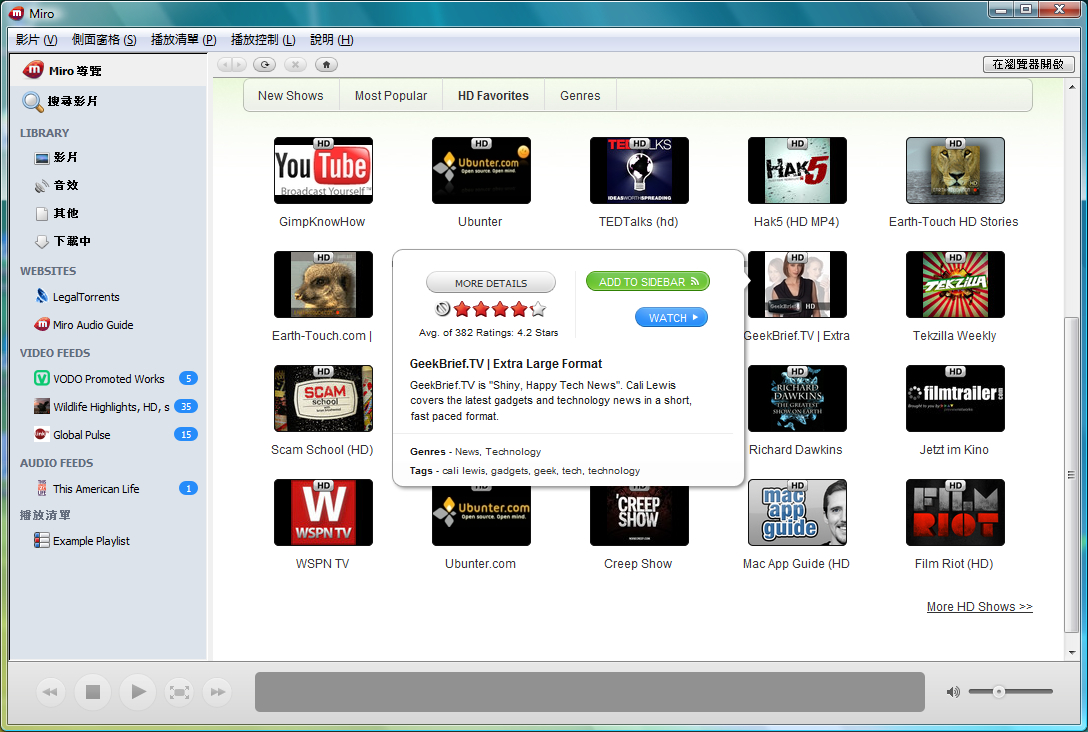
Task: Open the Tekzilla Weekly thumbnail
Action: click(955, 284)
